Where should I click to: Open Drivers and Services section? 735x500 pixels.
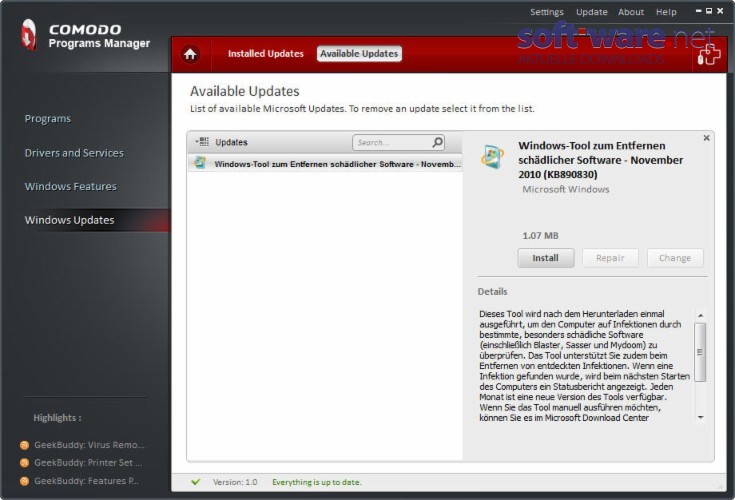(x=74, y=153)
